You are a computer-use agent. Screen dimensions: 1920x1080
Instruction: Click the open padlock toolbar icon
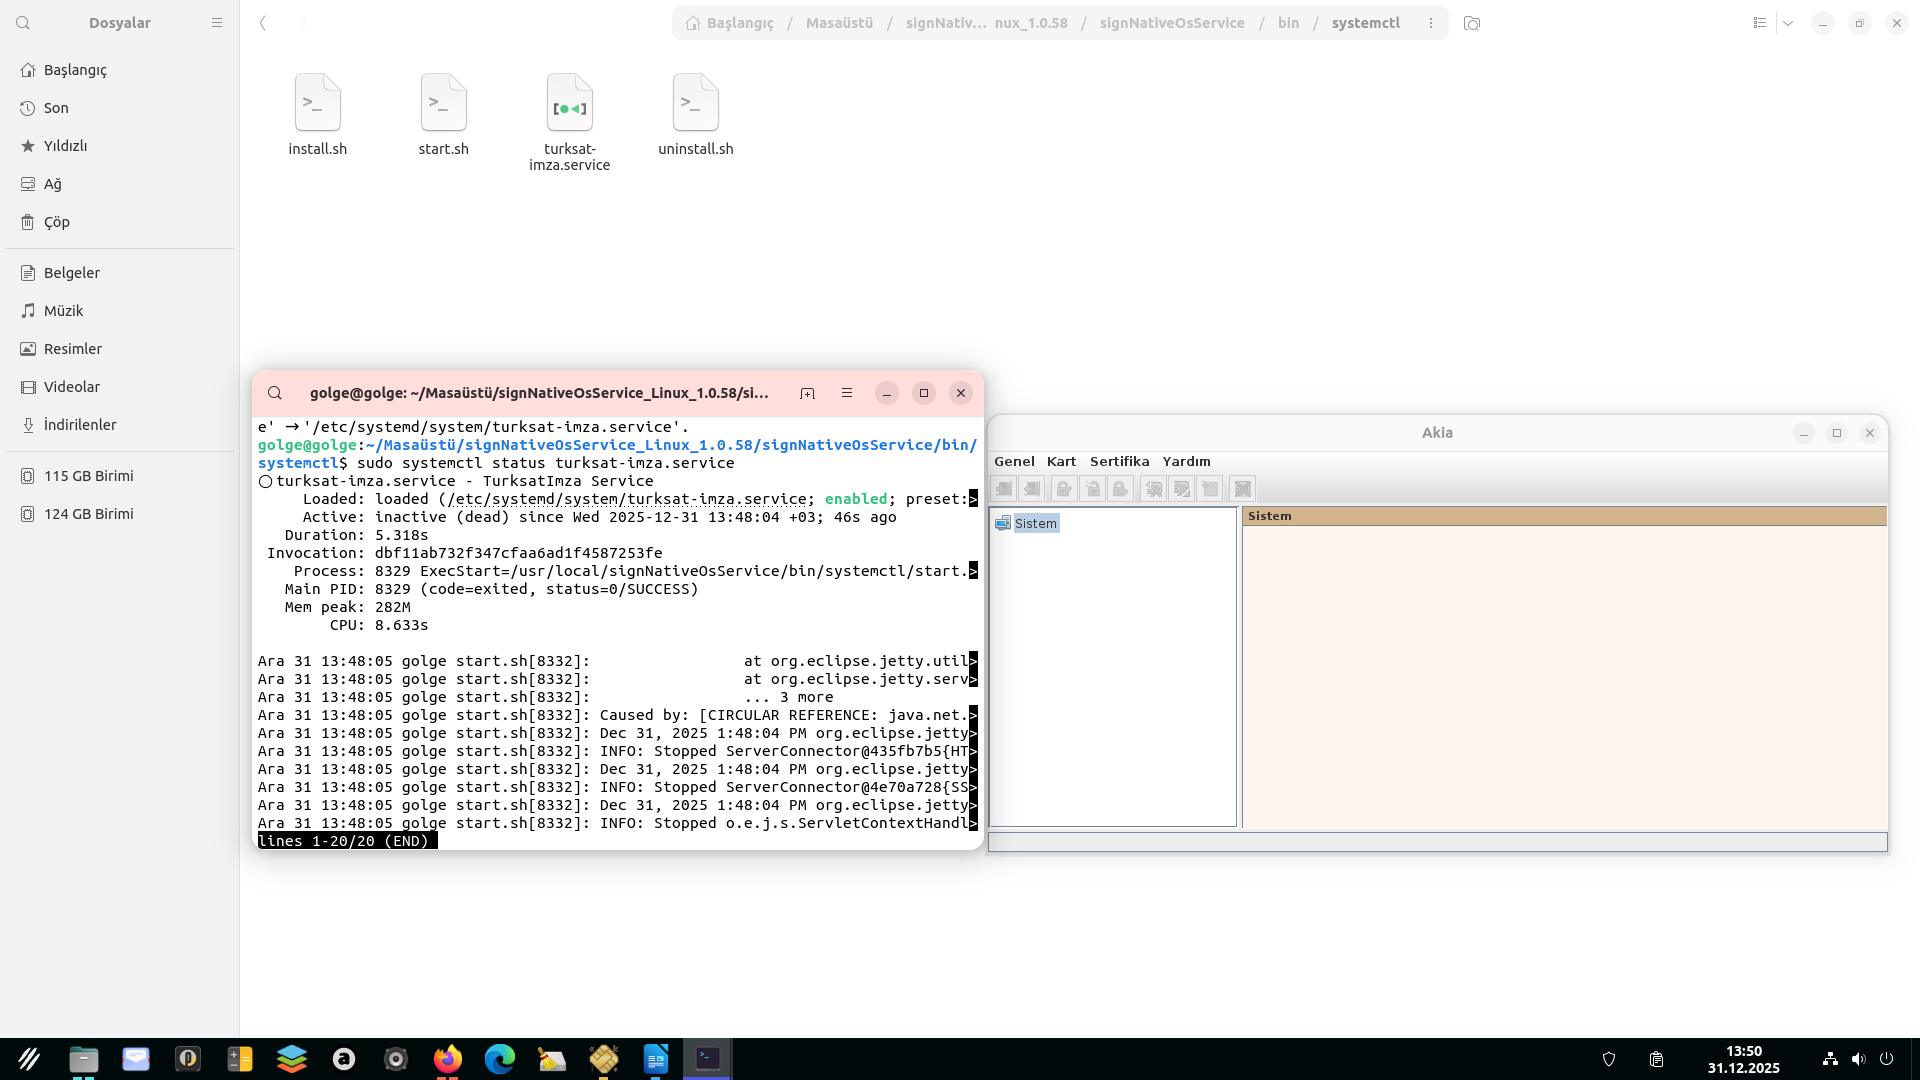(x=1092, y=489)
